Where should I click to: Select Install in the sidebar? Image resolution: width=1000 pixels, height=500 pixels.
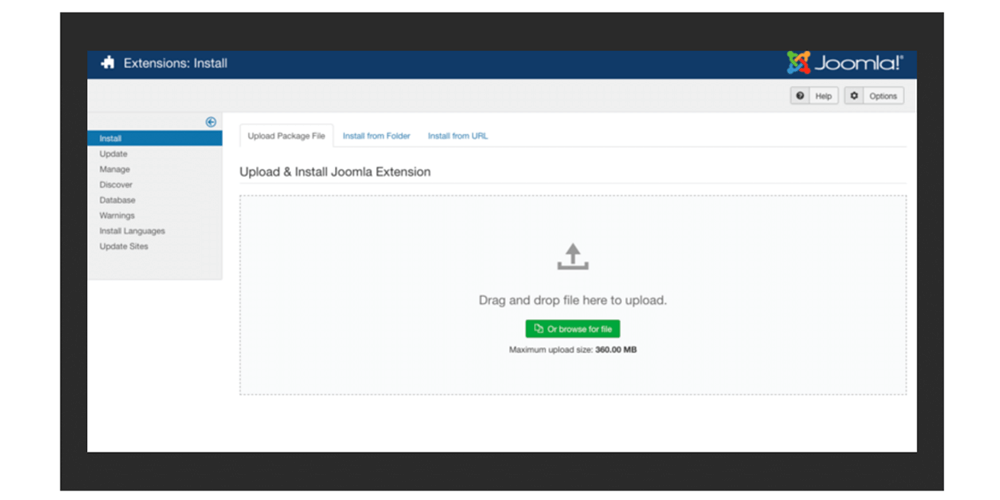pos(155,138)
